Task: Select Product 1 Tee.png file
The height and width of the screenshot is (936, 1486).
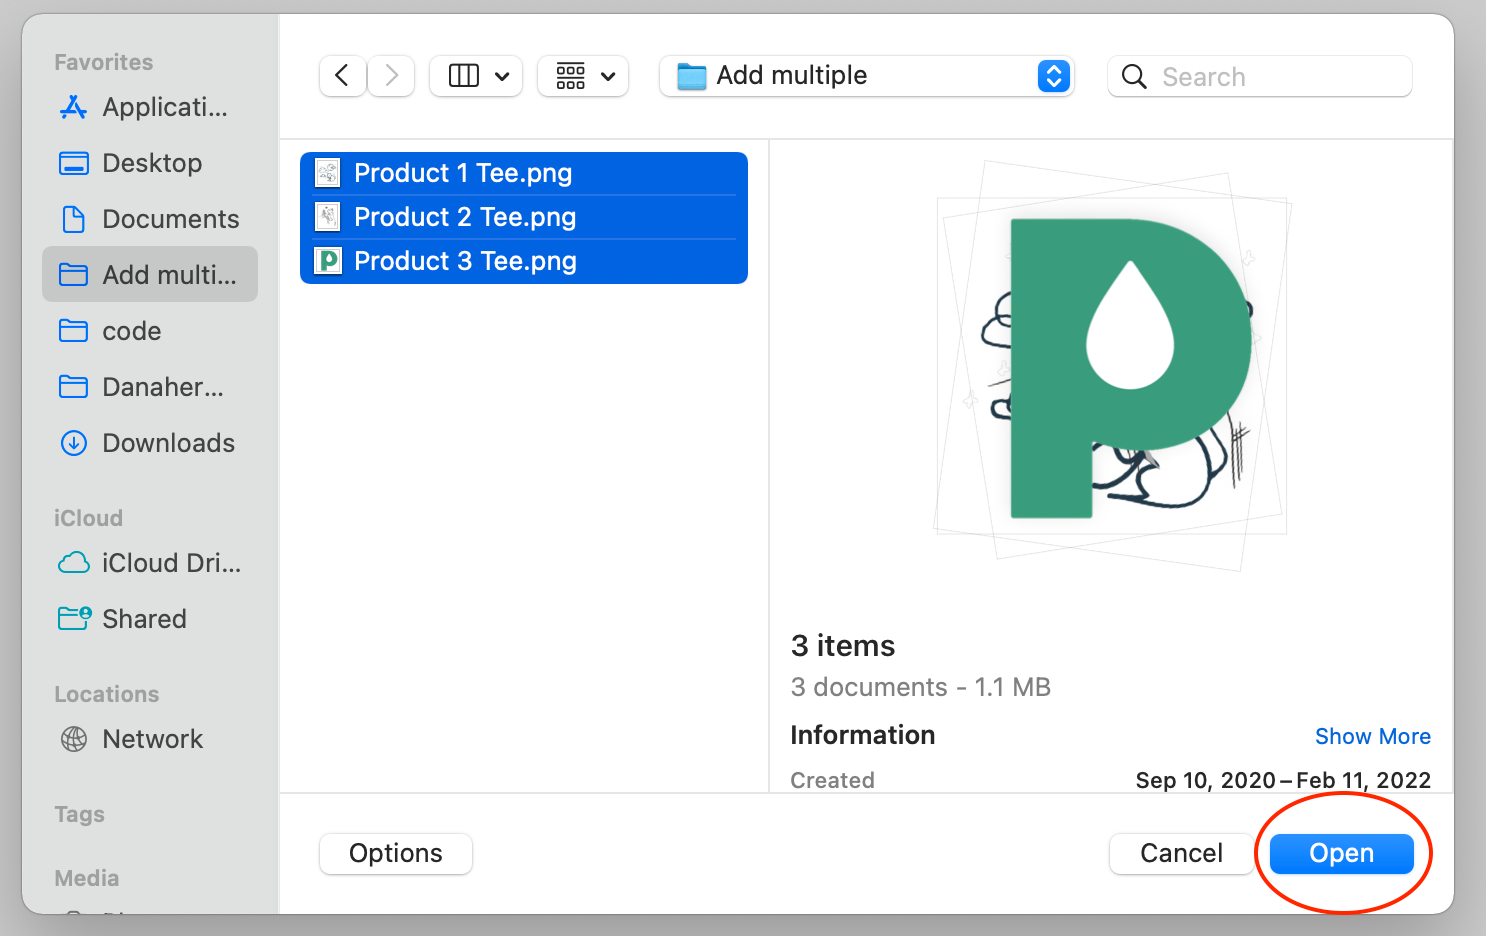Action: (524, 173)
